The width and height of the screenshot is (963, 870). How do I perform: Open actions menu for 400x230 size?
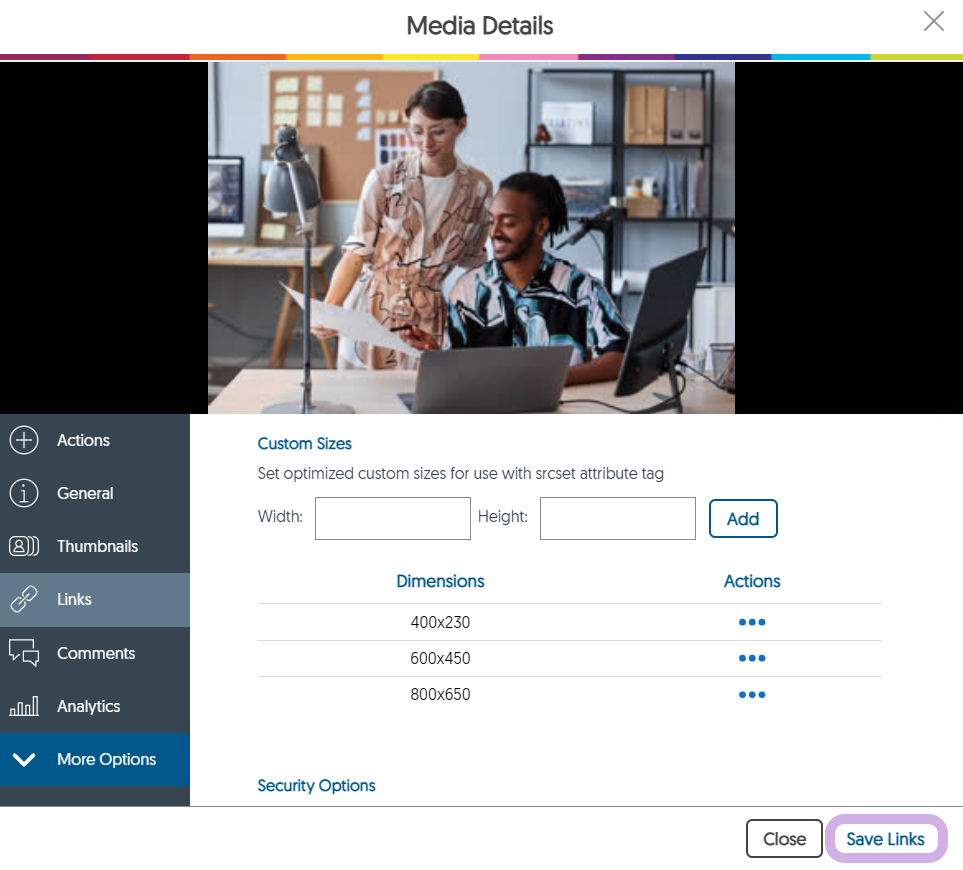tap(752, 622)
